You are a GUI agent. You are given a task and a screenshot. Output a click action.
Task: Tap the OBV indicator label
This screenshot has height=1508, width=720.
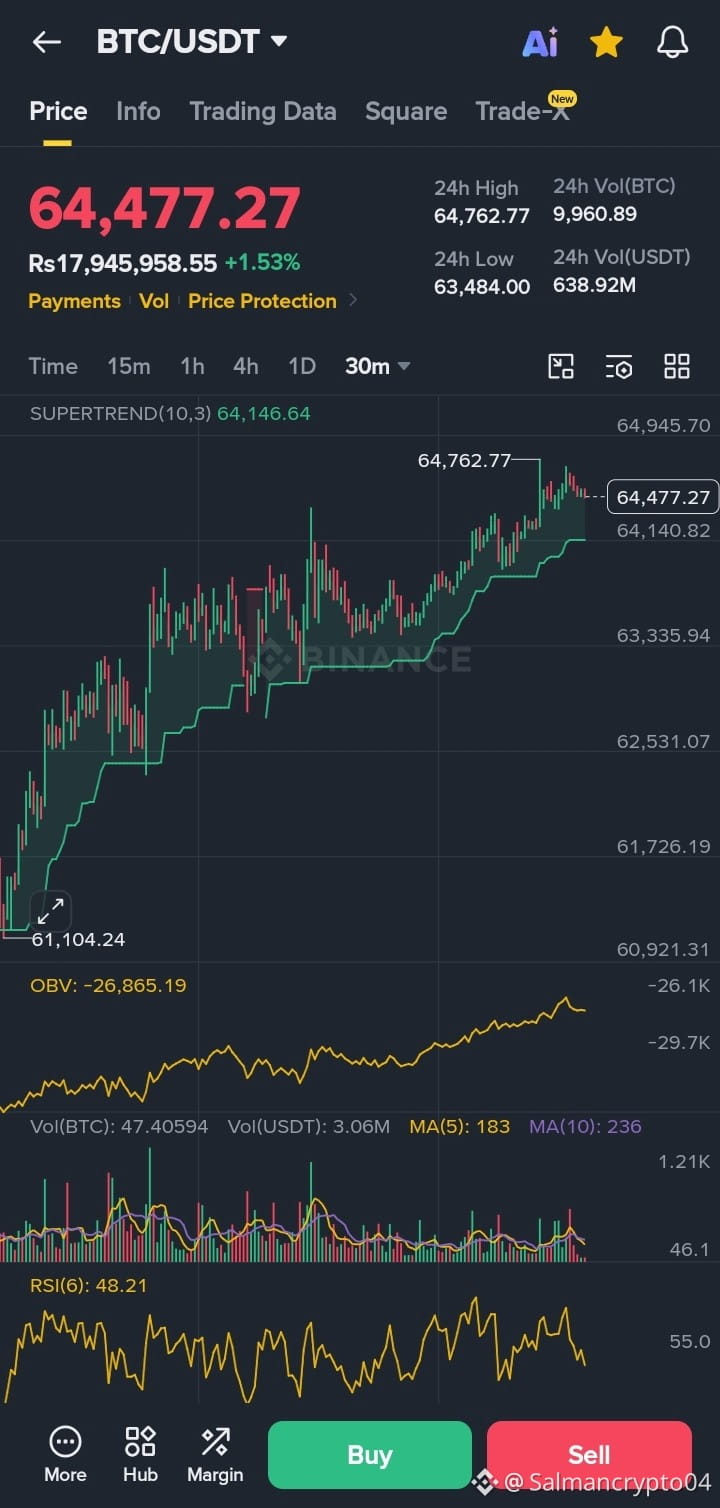(x=108, y=985)
